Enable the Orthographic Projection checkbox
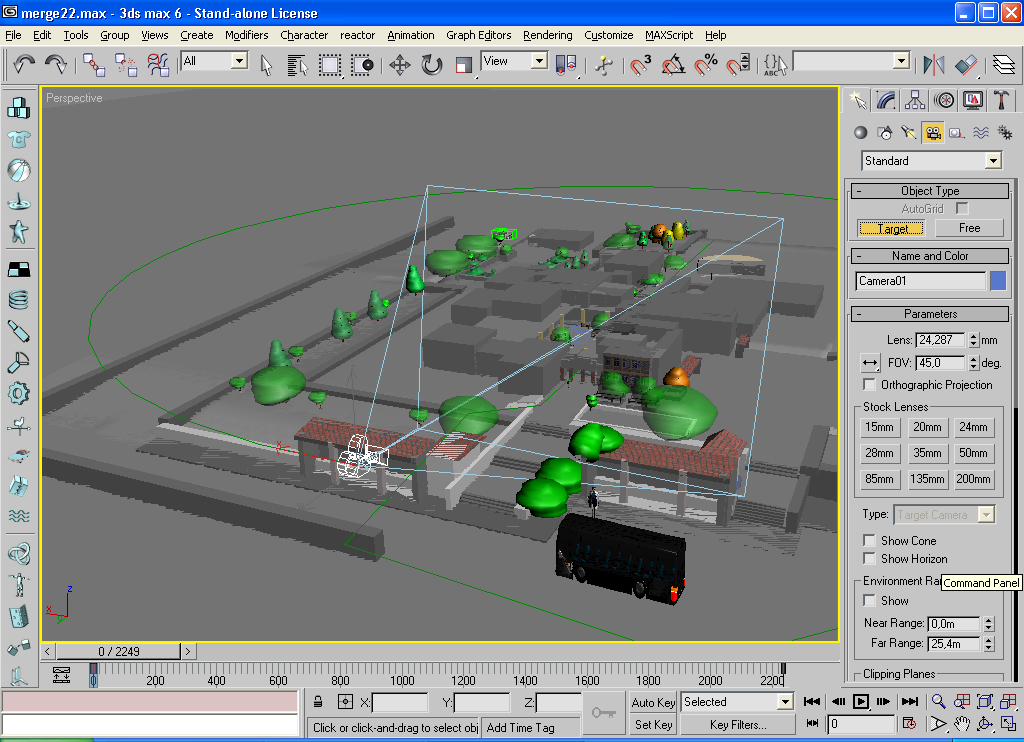Screen dimensions: 1024x742 click(x=869, y=384)
